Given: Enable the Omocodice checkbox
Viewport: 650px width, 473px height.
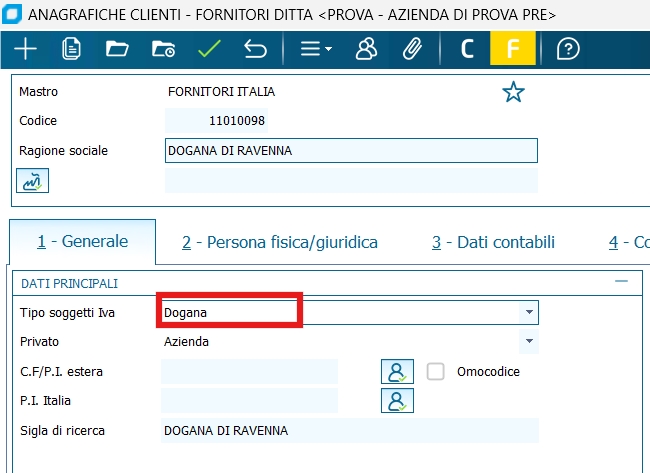Looking at the screenshot, I should point(436,371).
